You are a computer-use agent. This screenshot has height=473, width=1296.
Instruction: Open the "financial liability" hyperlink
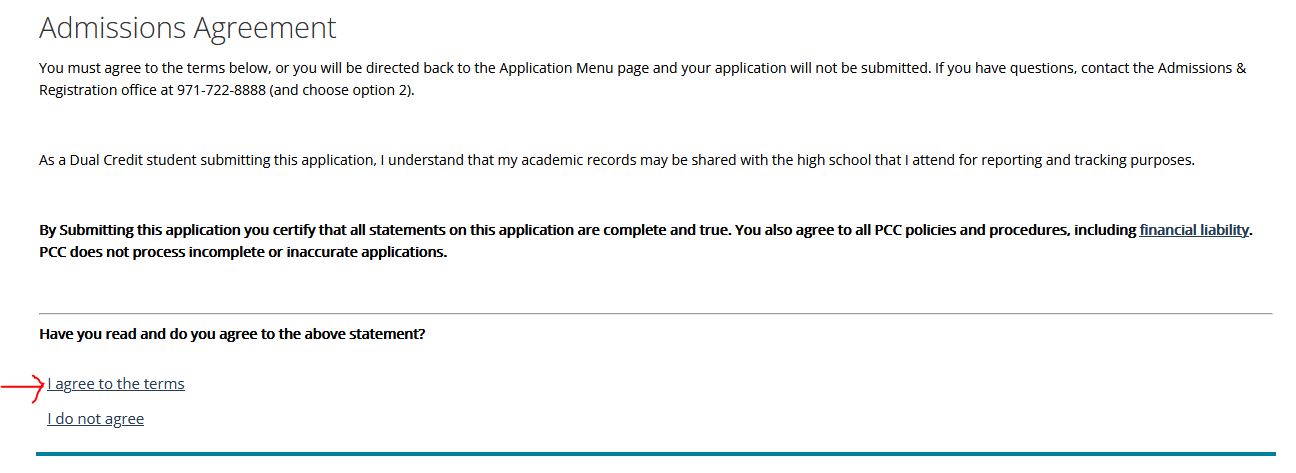(1194, 230)
